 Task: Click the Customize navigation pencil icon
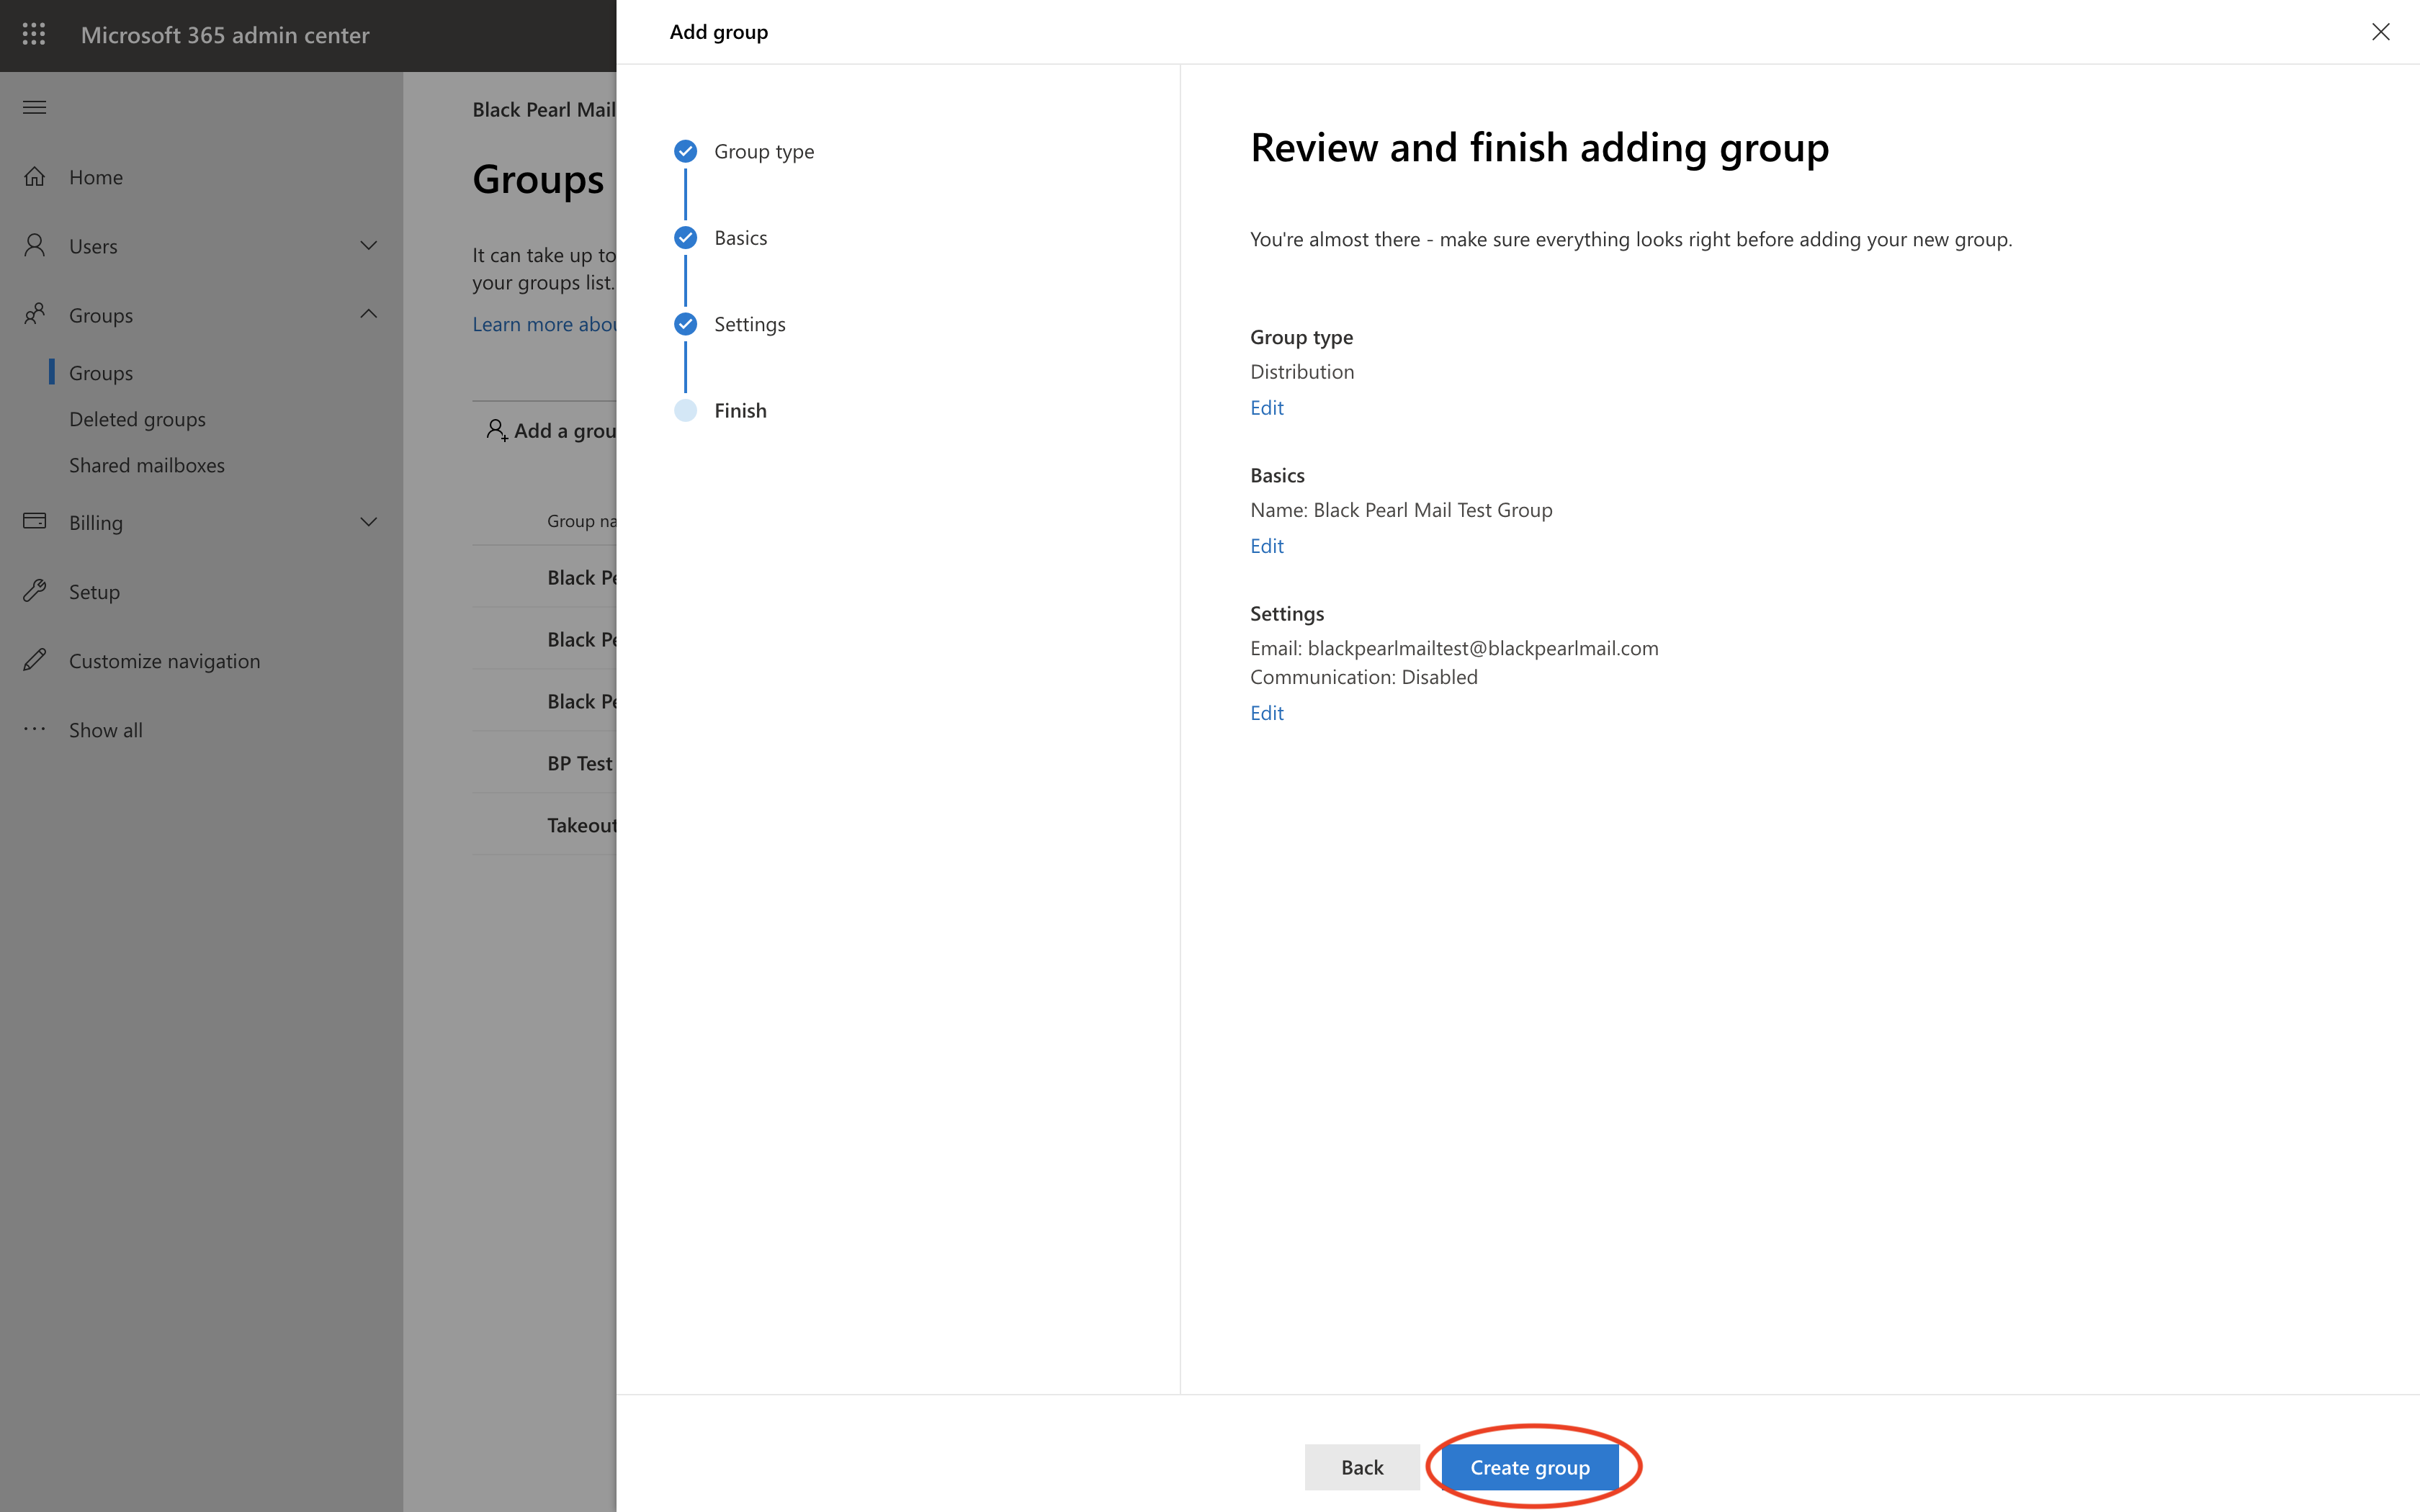[34, 660]
